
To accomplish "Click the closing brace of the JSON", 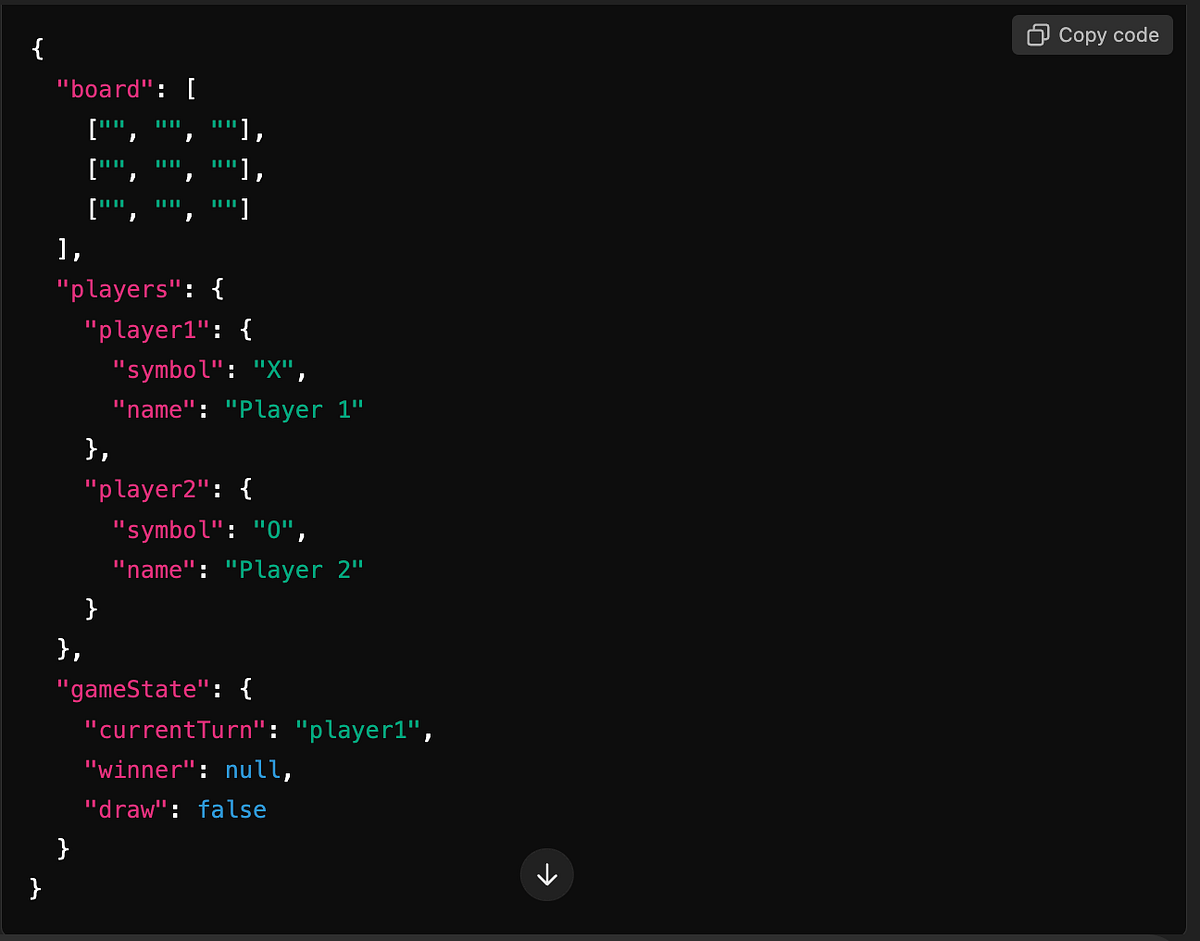I will 35,887.
